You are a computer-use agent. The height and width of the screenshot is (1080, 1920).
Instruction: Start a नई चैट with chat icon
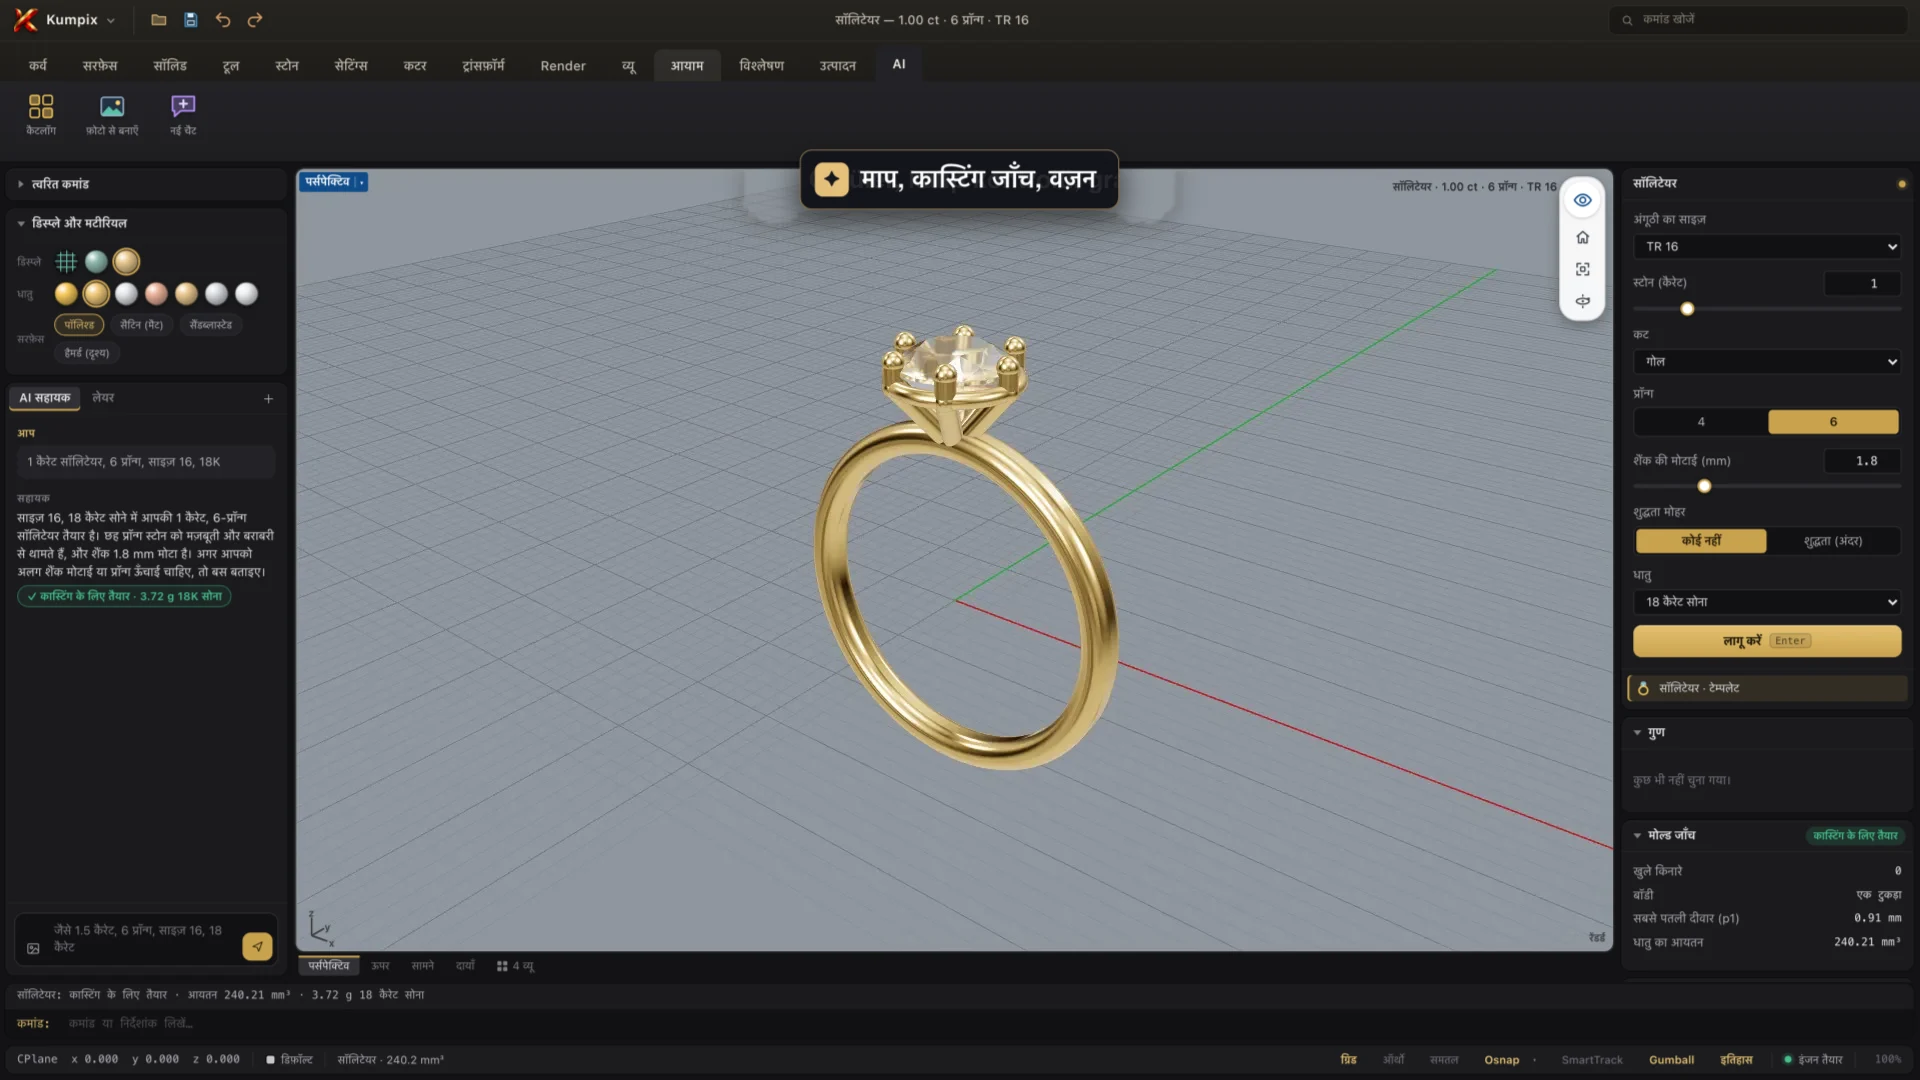pyautogui.click(x=183, y=114)
